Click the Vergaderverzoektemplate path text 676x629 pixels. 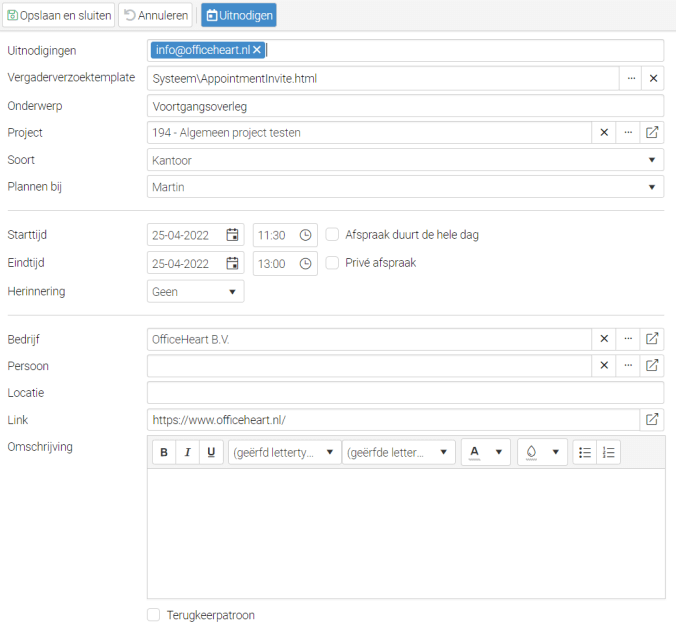(x=235, y=78)
